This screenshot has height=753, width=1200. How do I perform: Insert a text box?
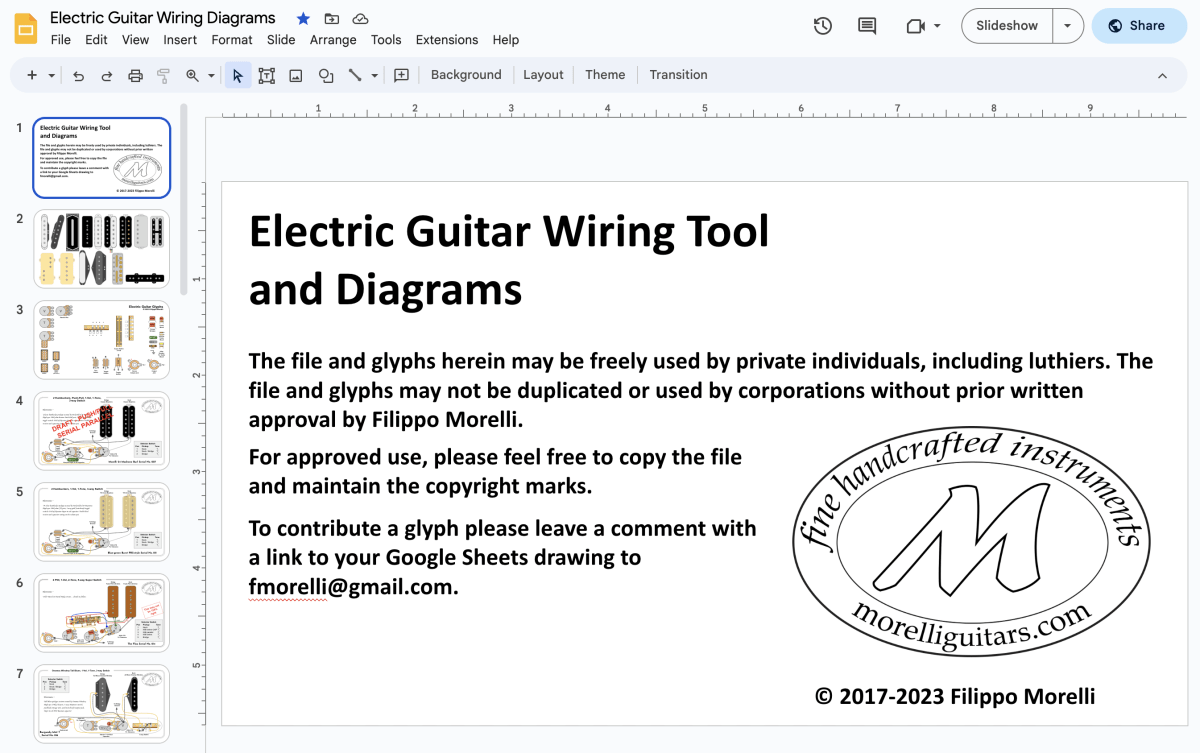(266, 75)
